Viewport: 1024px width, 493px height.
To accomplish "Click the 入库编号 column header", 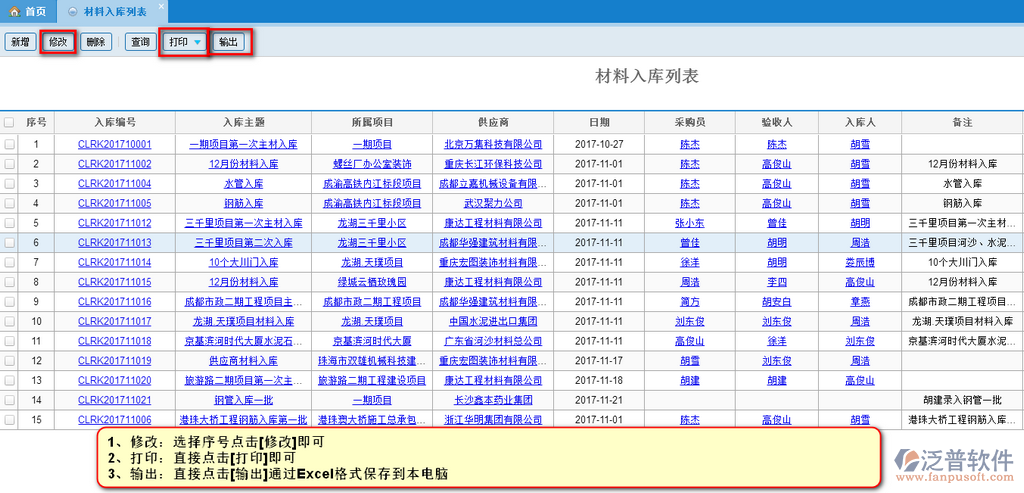I will tap(114, 122).
